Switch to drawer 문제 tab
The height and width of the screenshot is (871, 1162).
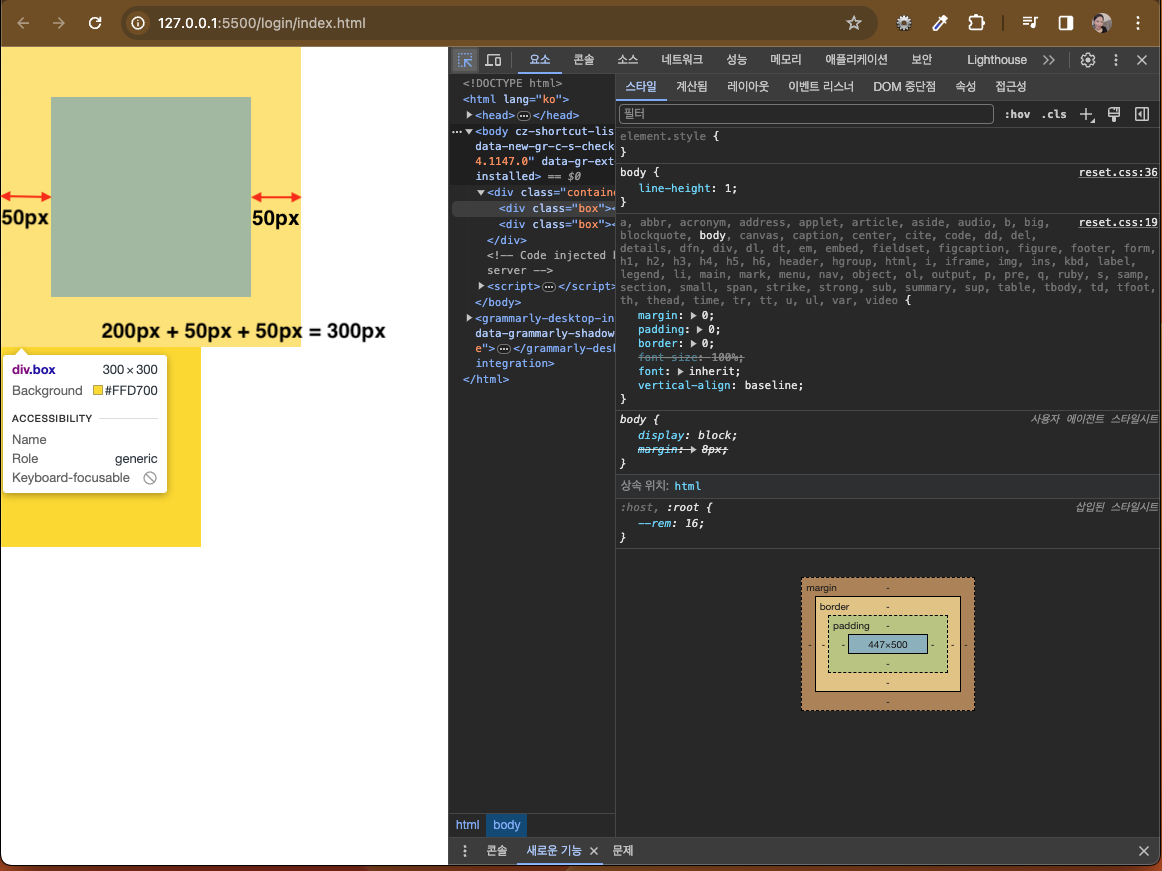click(x=622, y=851)
